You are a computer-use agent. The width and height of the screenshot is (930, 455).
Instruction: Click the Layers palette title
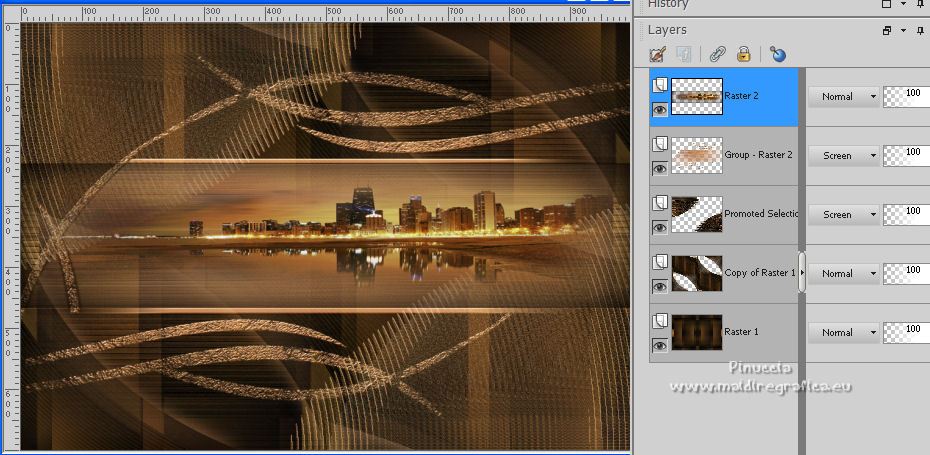pos(667,30)
